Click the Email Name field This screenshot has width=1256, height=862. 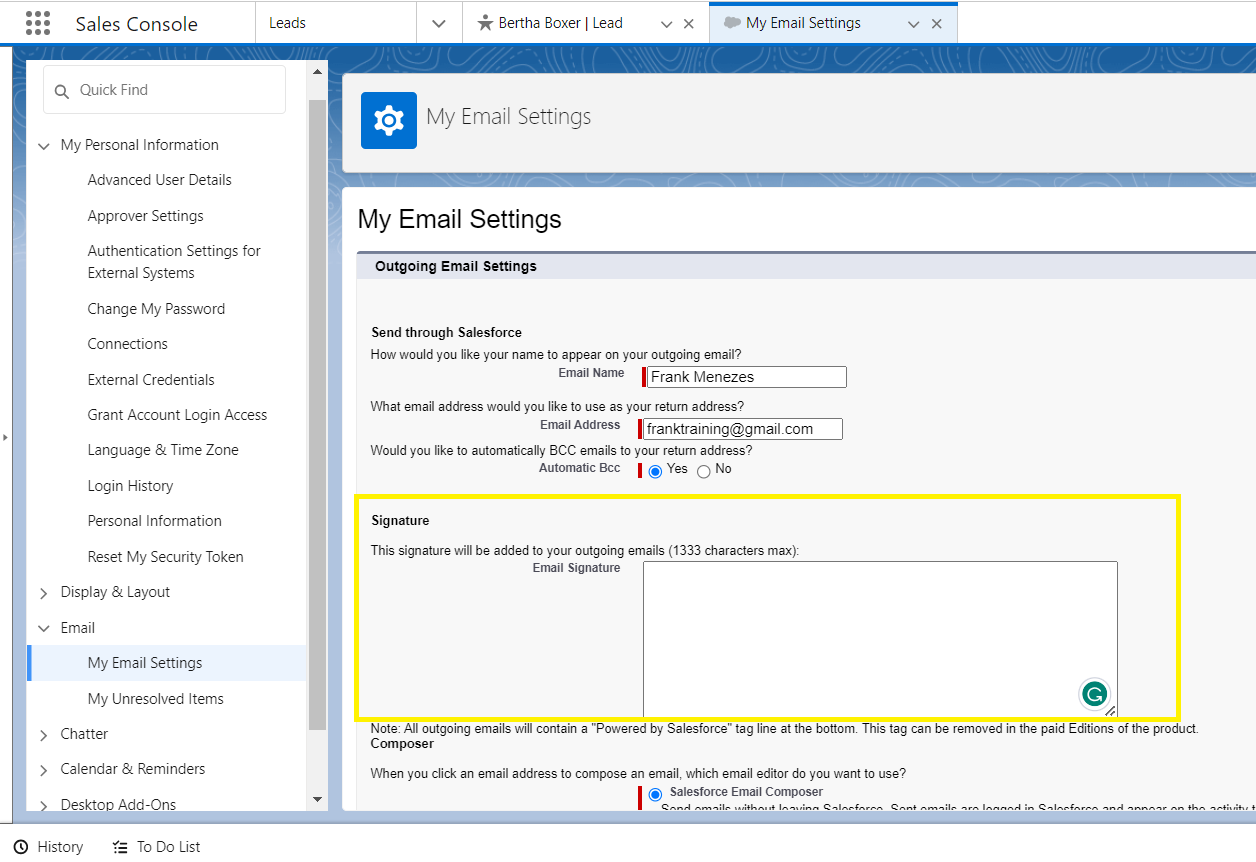click(x=746, y=377)
